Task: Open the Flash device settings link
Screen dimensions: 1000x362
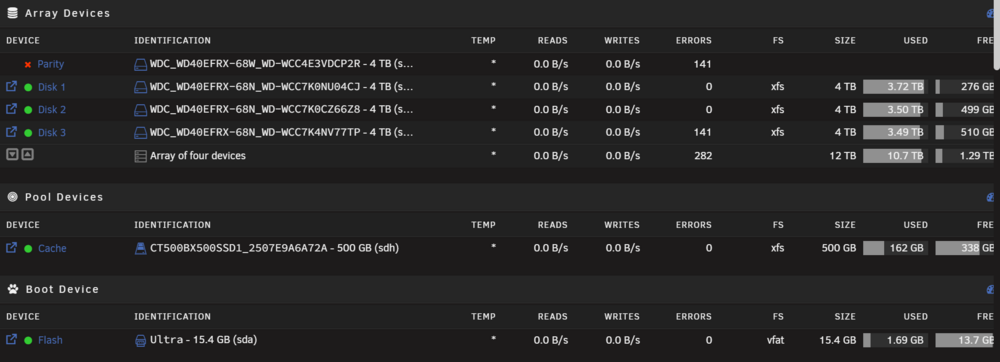Action: coord(50,340)
